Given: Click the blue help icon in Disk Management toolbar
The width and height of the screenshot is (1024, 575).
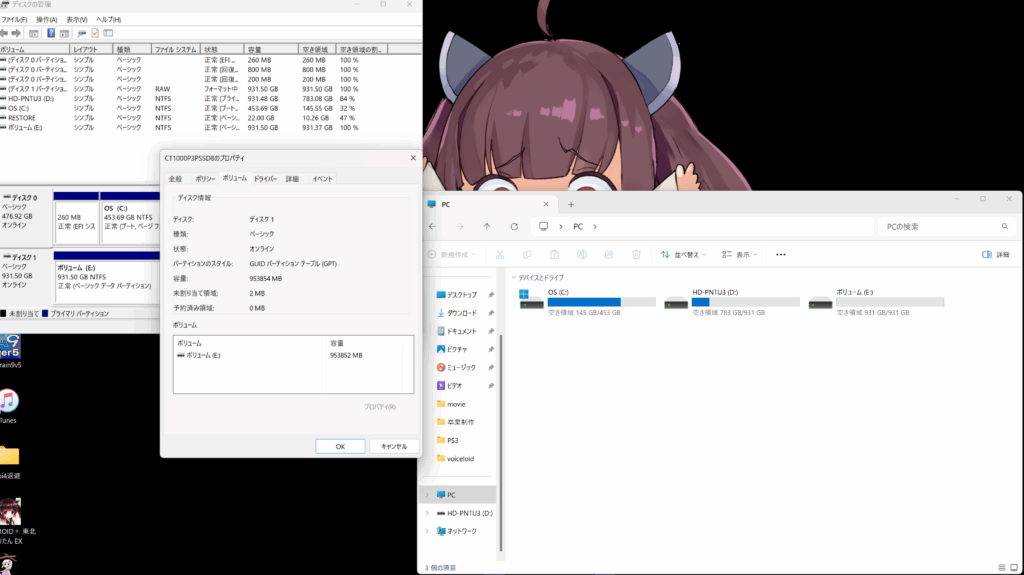Looking at the screenshot, I should [x=50, y=33].
